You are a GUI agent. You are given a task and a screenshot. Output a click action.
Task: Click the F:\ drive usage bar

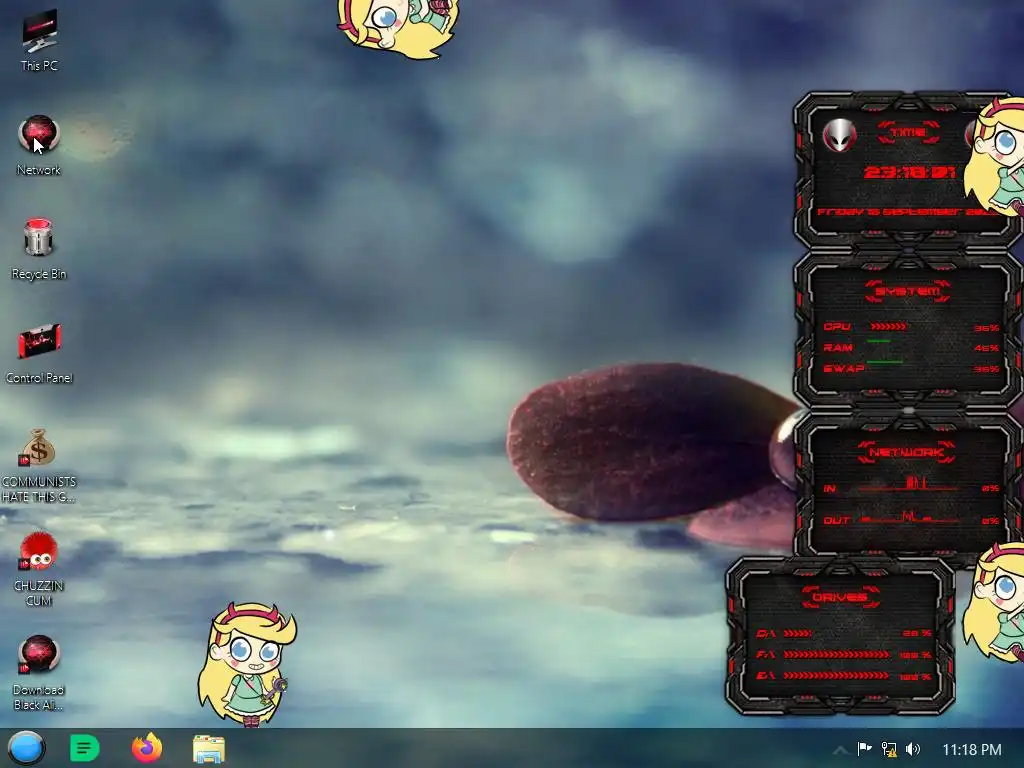(x=837, y=654)
